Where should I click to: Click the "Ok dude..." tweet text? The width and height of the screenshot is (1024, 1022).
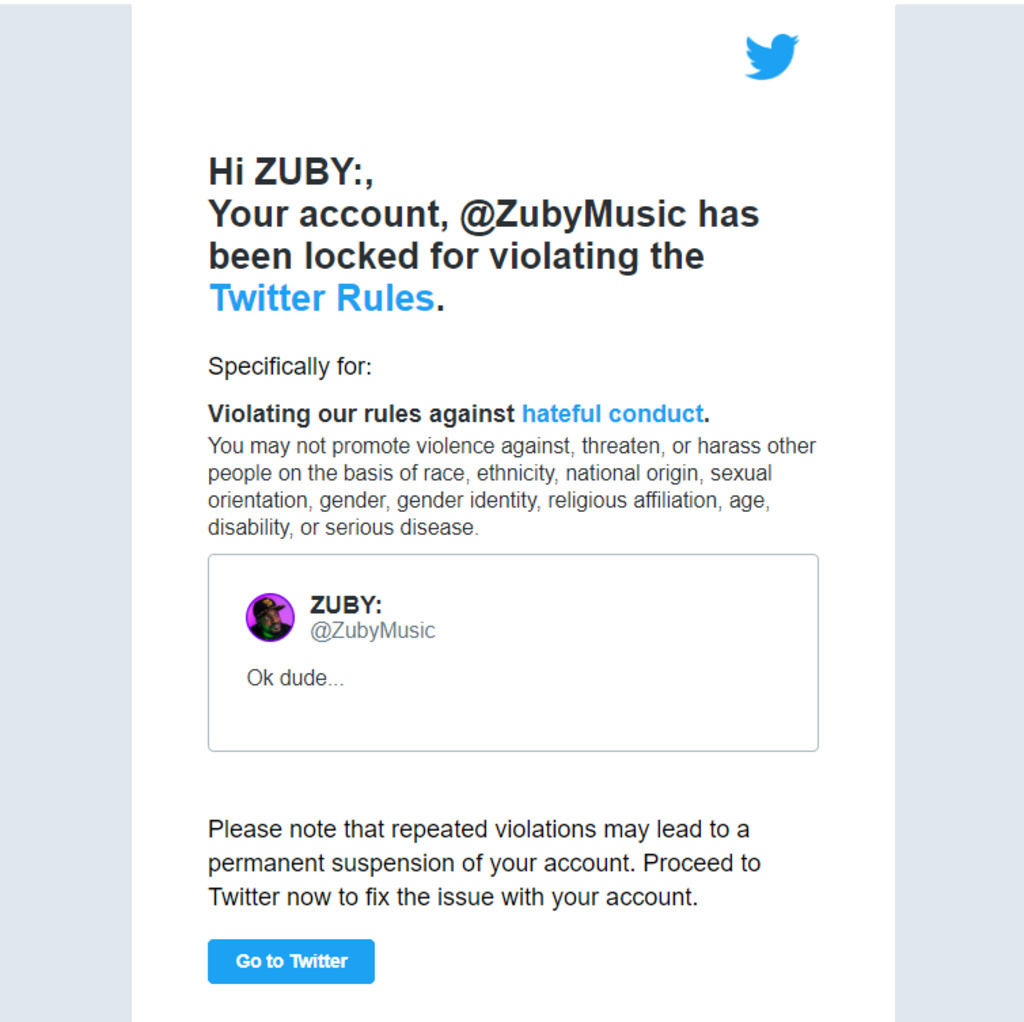pos(295,678)
